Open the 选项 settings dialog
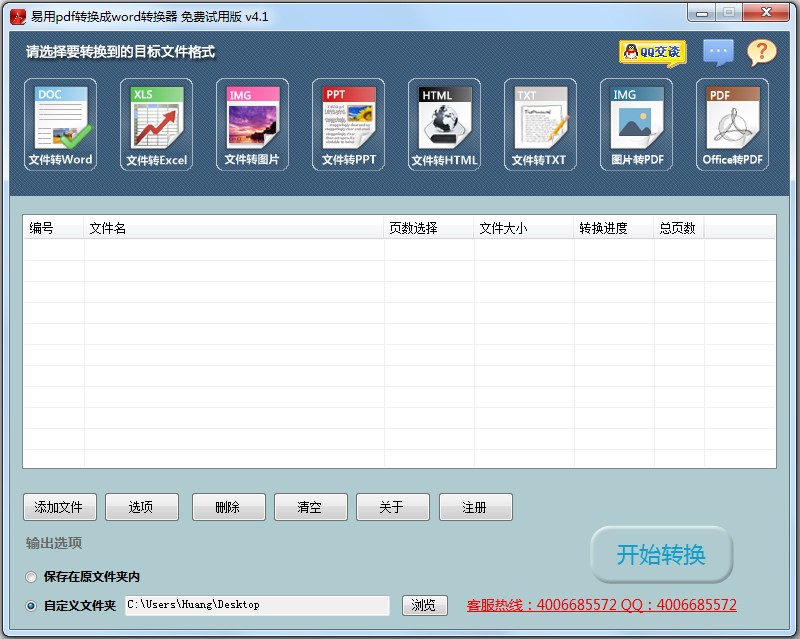This screenshot has height=639, width=800. (x=141, y=507)
